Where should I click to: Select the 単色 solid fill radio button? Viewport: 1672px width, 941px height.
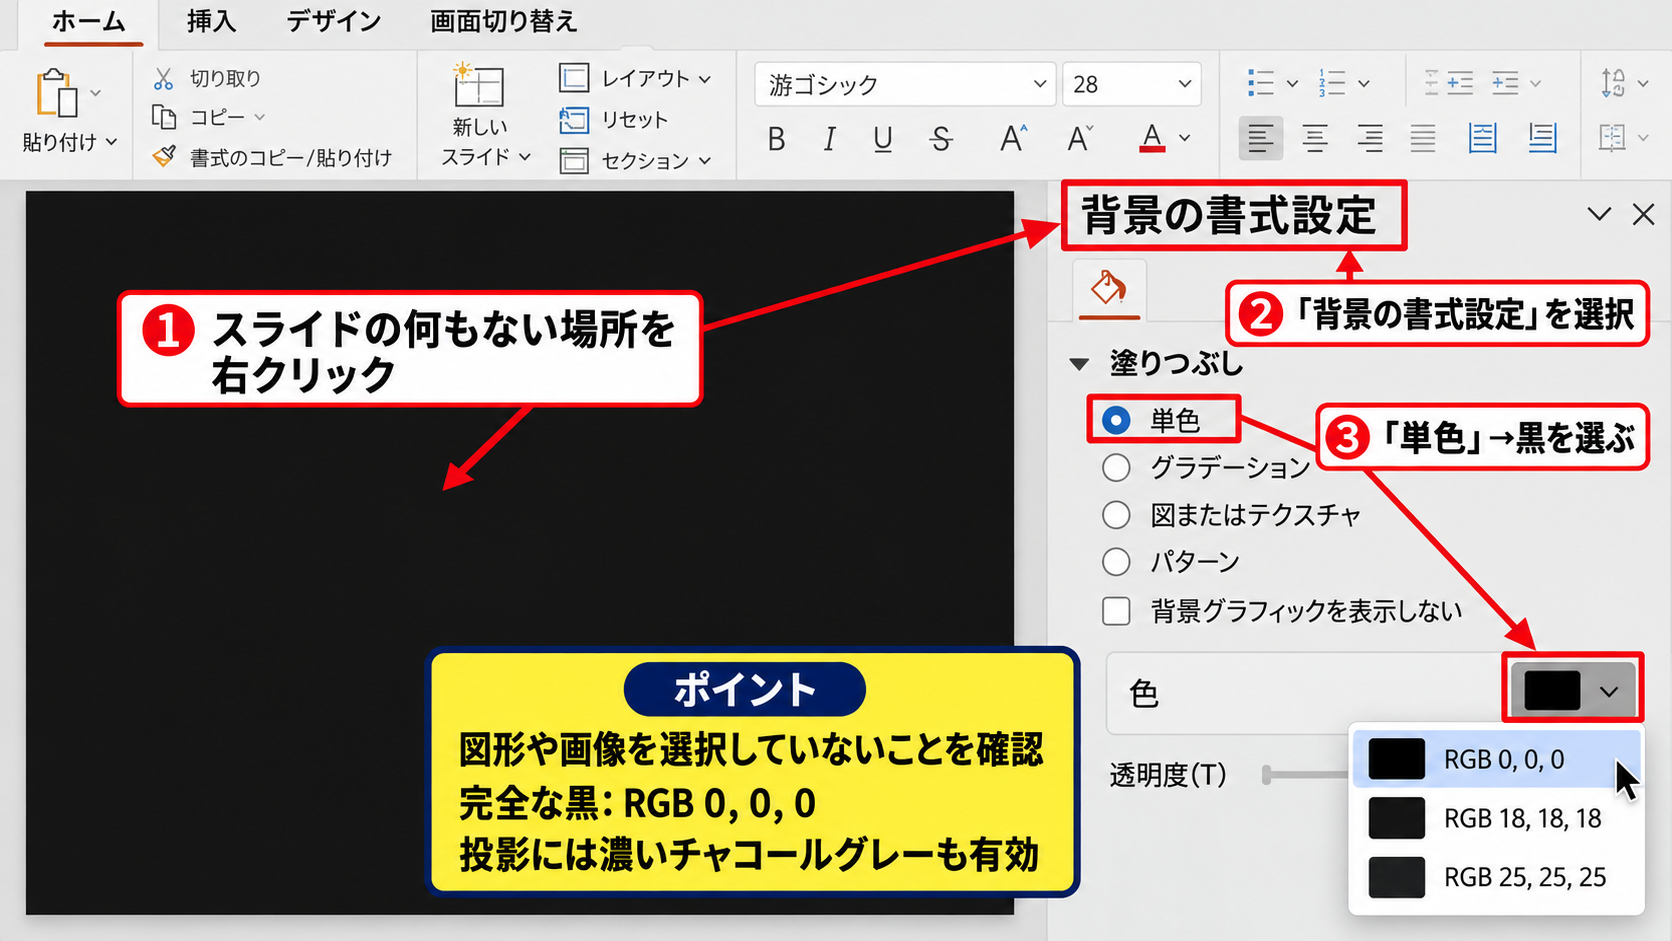click(x=1116, y=420)
